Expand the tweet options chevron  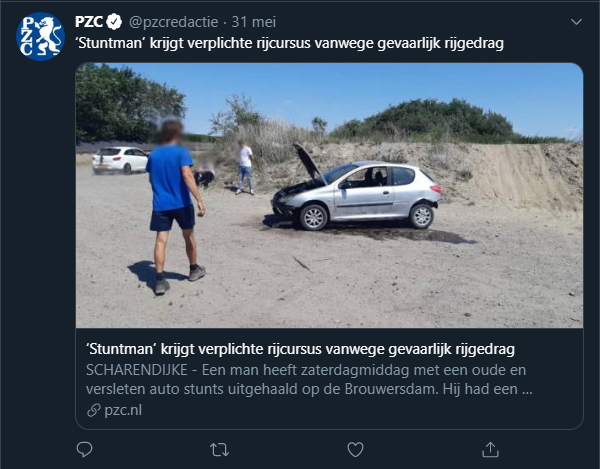[x=576, y=22]
